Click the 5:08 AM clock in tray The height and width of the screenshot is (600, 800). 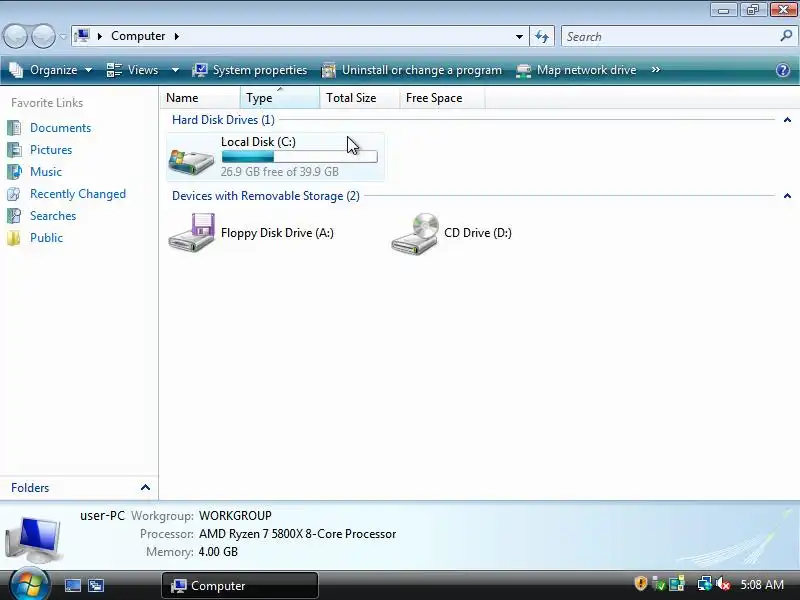click(762, 584)
